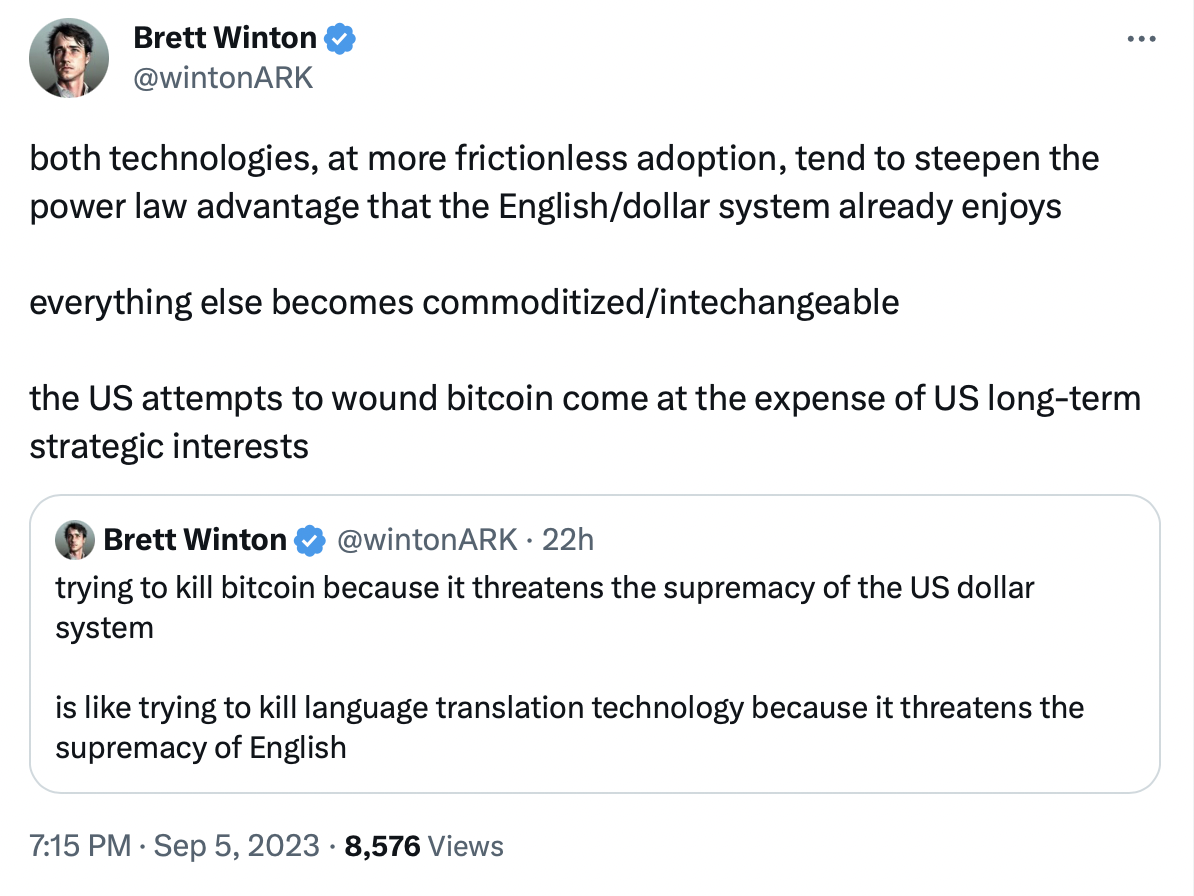Click the @wintonARK handle under the top name
This screenshot has width=1194, height=896.
(222, 78)
